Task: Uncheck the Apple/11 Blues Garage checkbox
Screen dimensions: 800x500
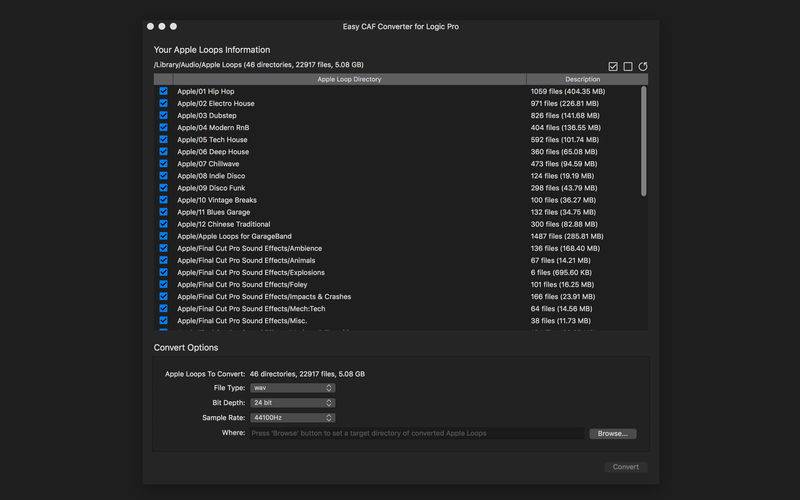Action: tap(163, 212)
